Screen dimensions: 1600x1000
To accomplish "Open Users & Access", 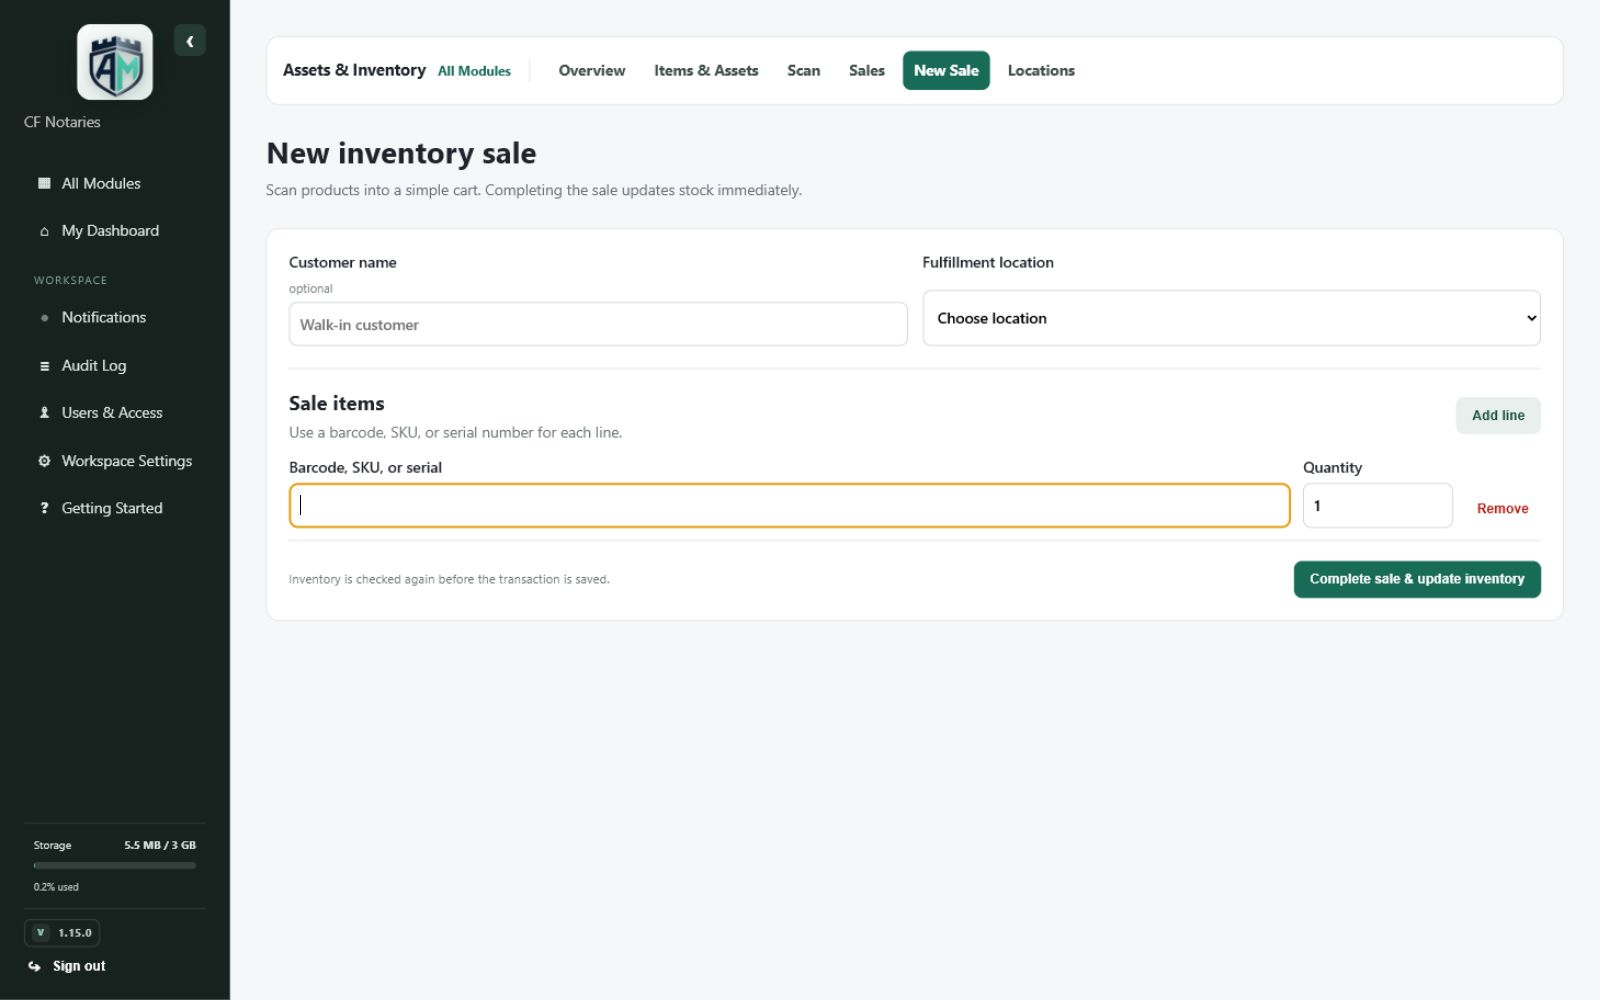I will pyautogui.click(x=115, y=413).
